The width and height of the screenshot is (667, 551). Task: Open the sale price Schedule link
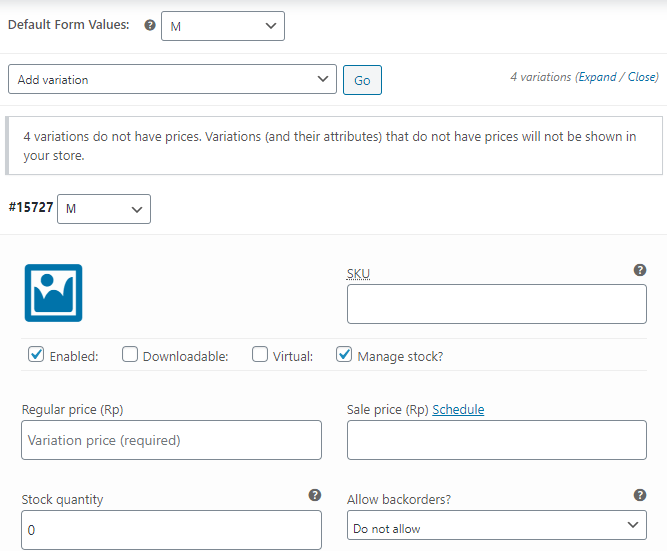click(458, 409)
